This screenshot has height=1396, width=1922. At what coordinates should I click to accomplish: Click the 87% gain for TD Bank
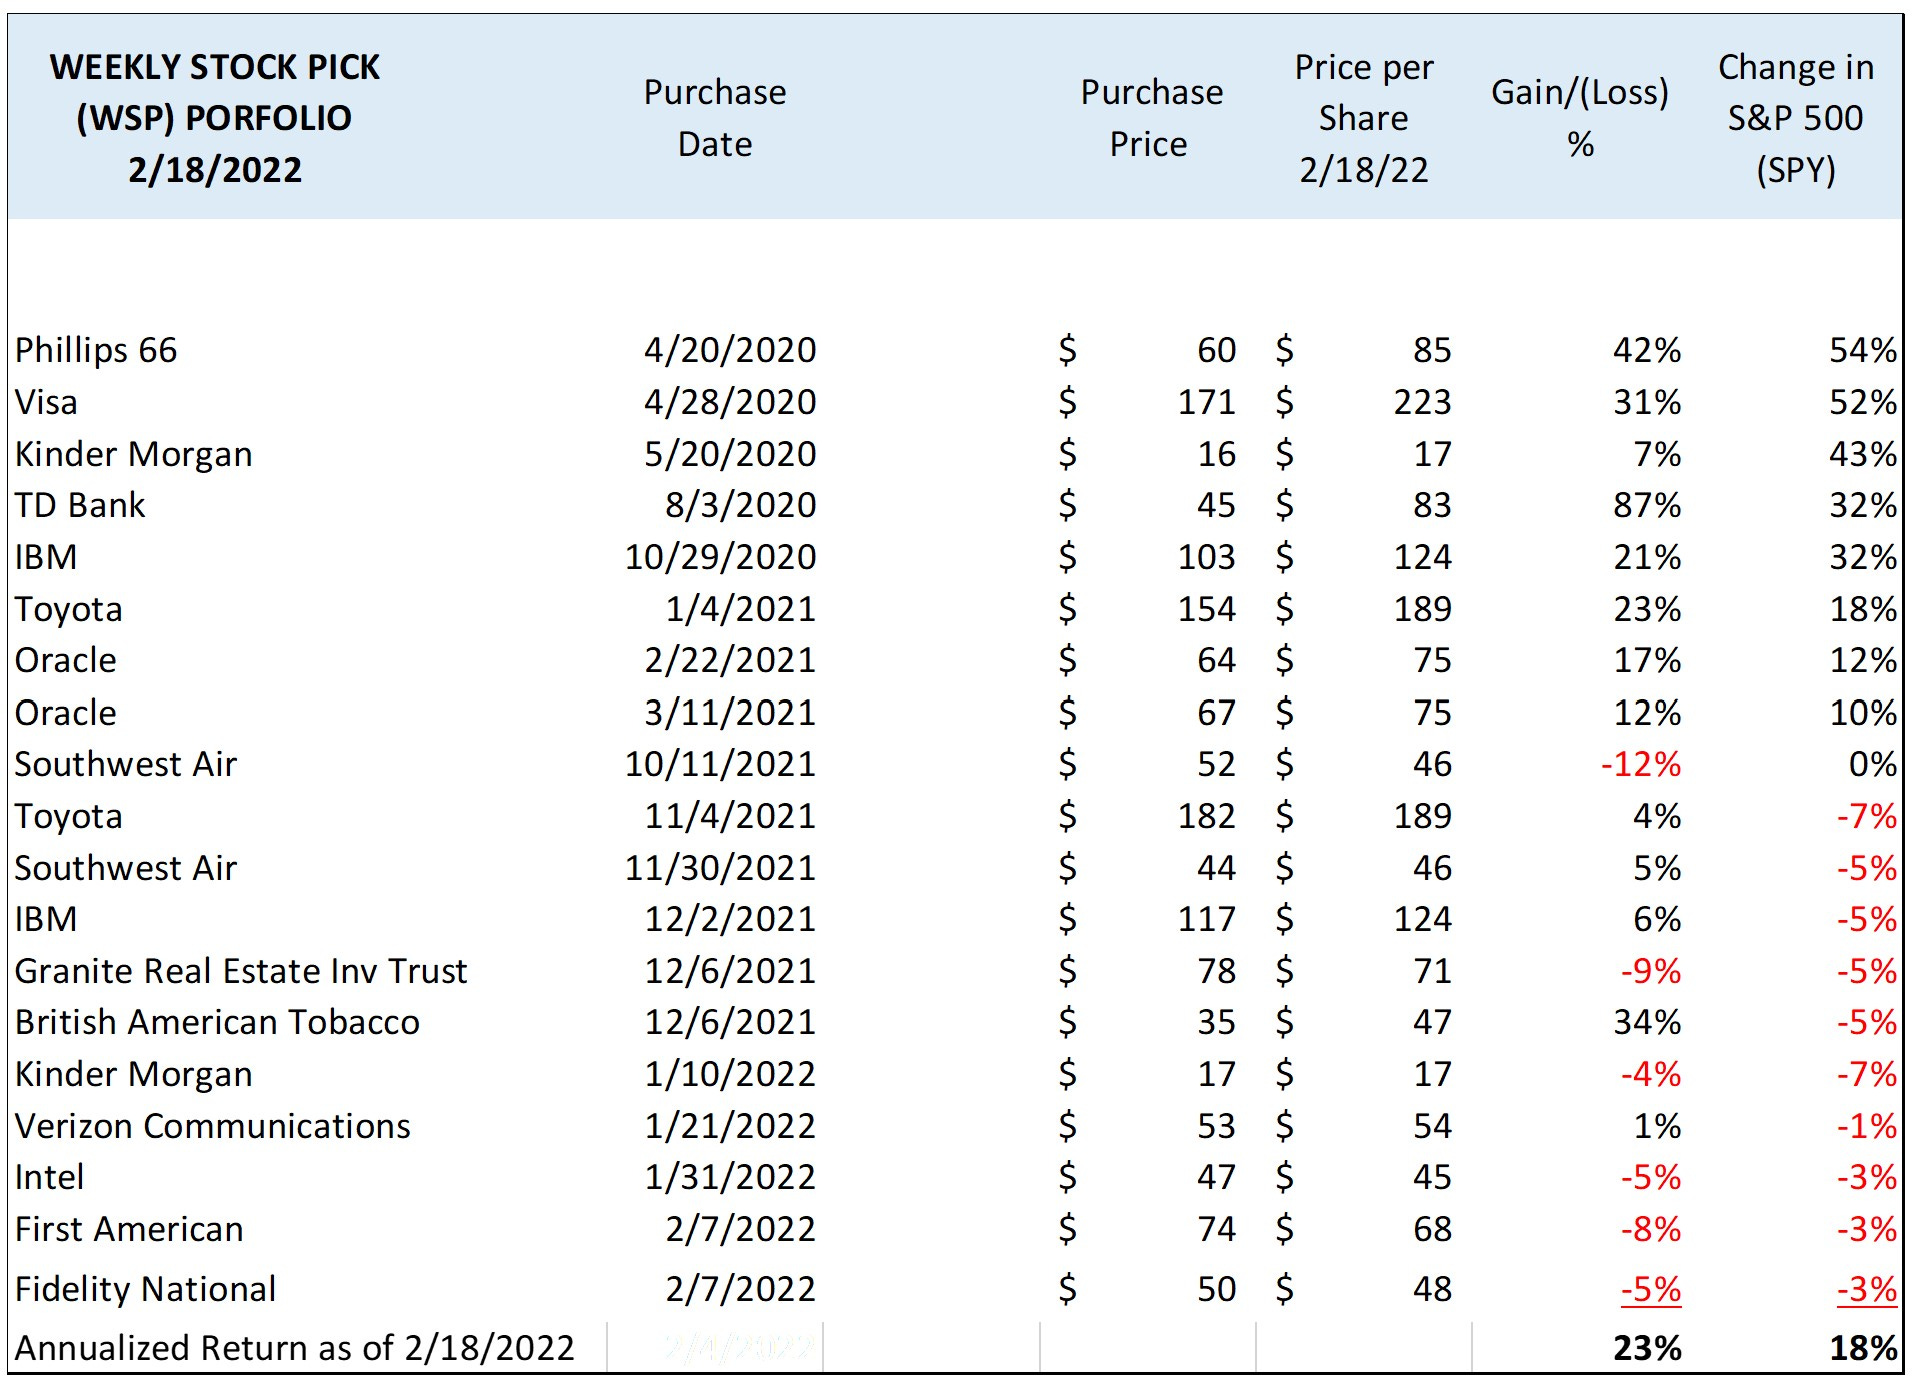[x=1647, y=505]
